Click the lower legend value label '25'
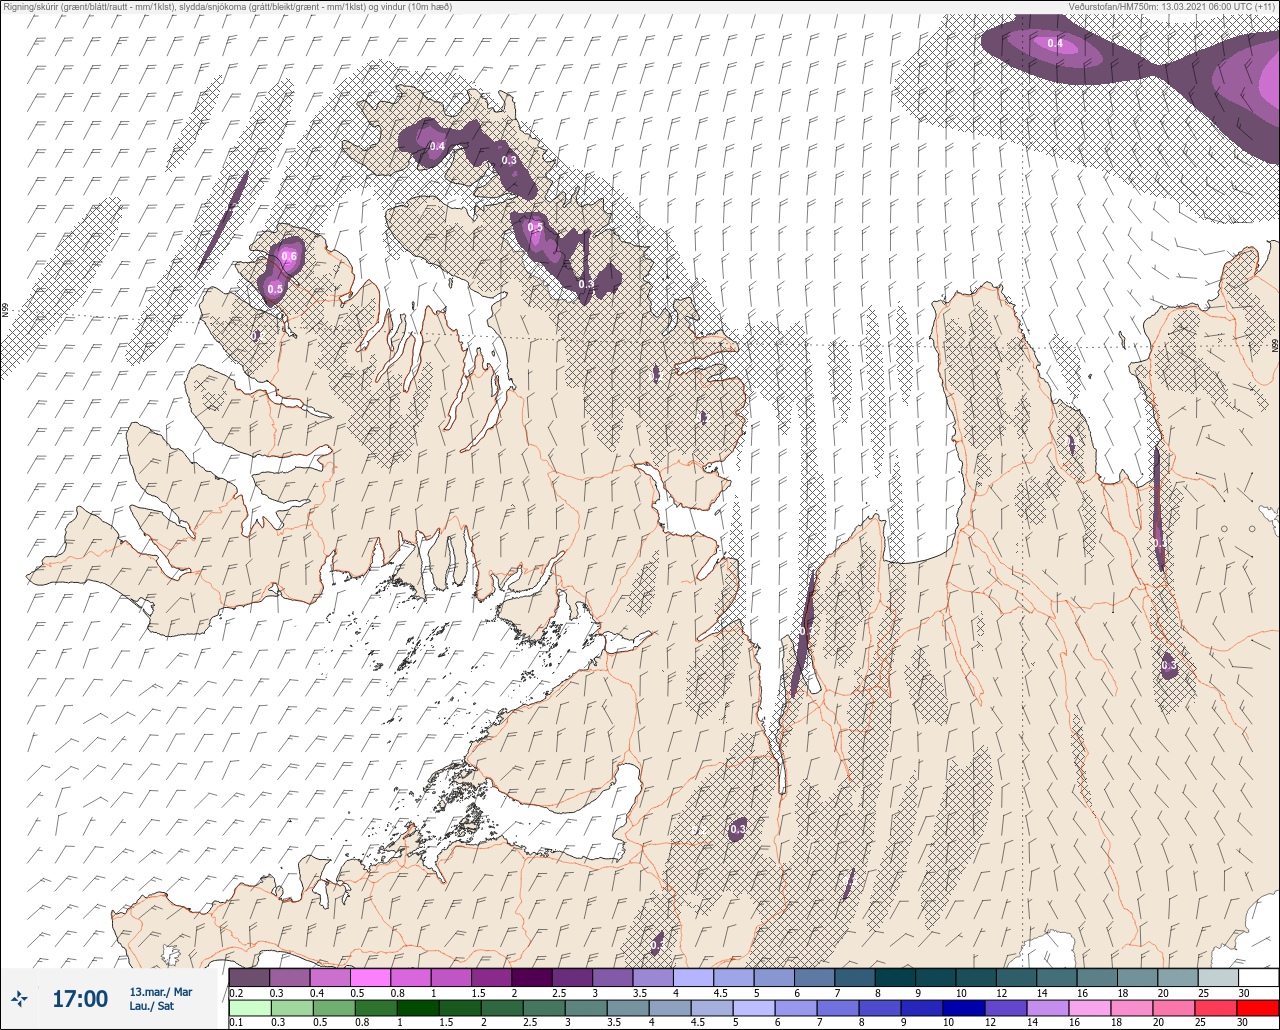 [1201, 1022]
